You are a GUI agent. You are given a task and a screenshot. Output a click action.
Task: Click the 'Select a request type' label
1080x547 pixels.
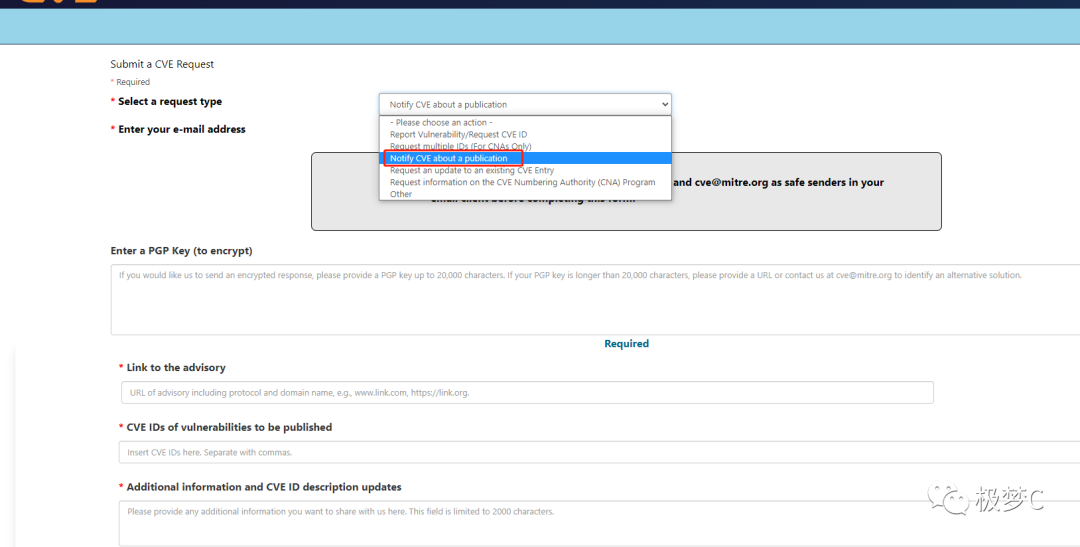pos(169,101)
